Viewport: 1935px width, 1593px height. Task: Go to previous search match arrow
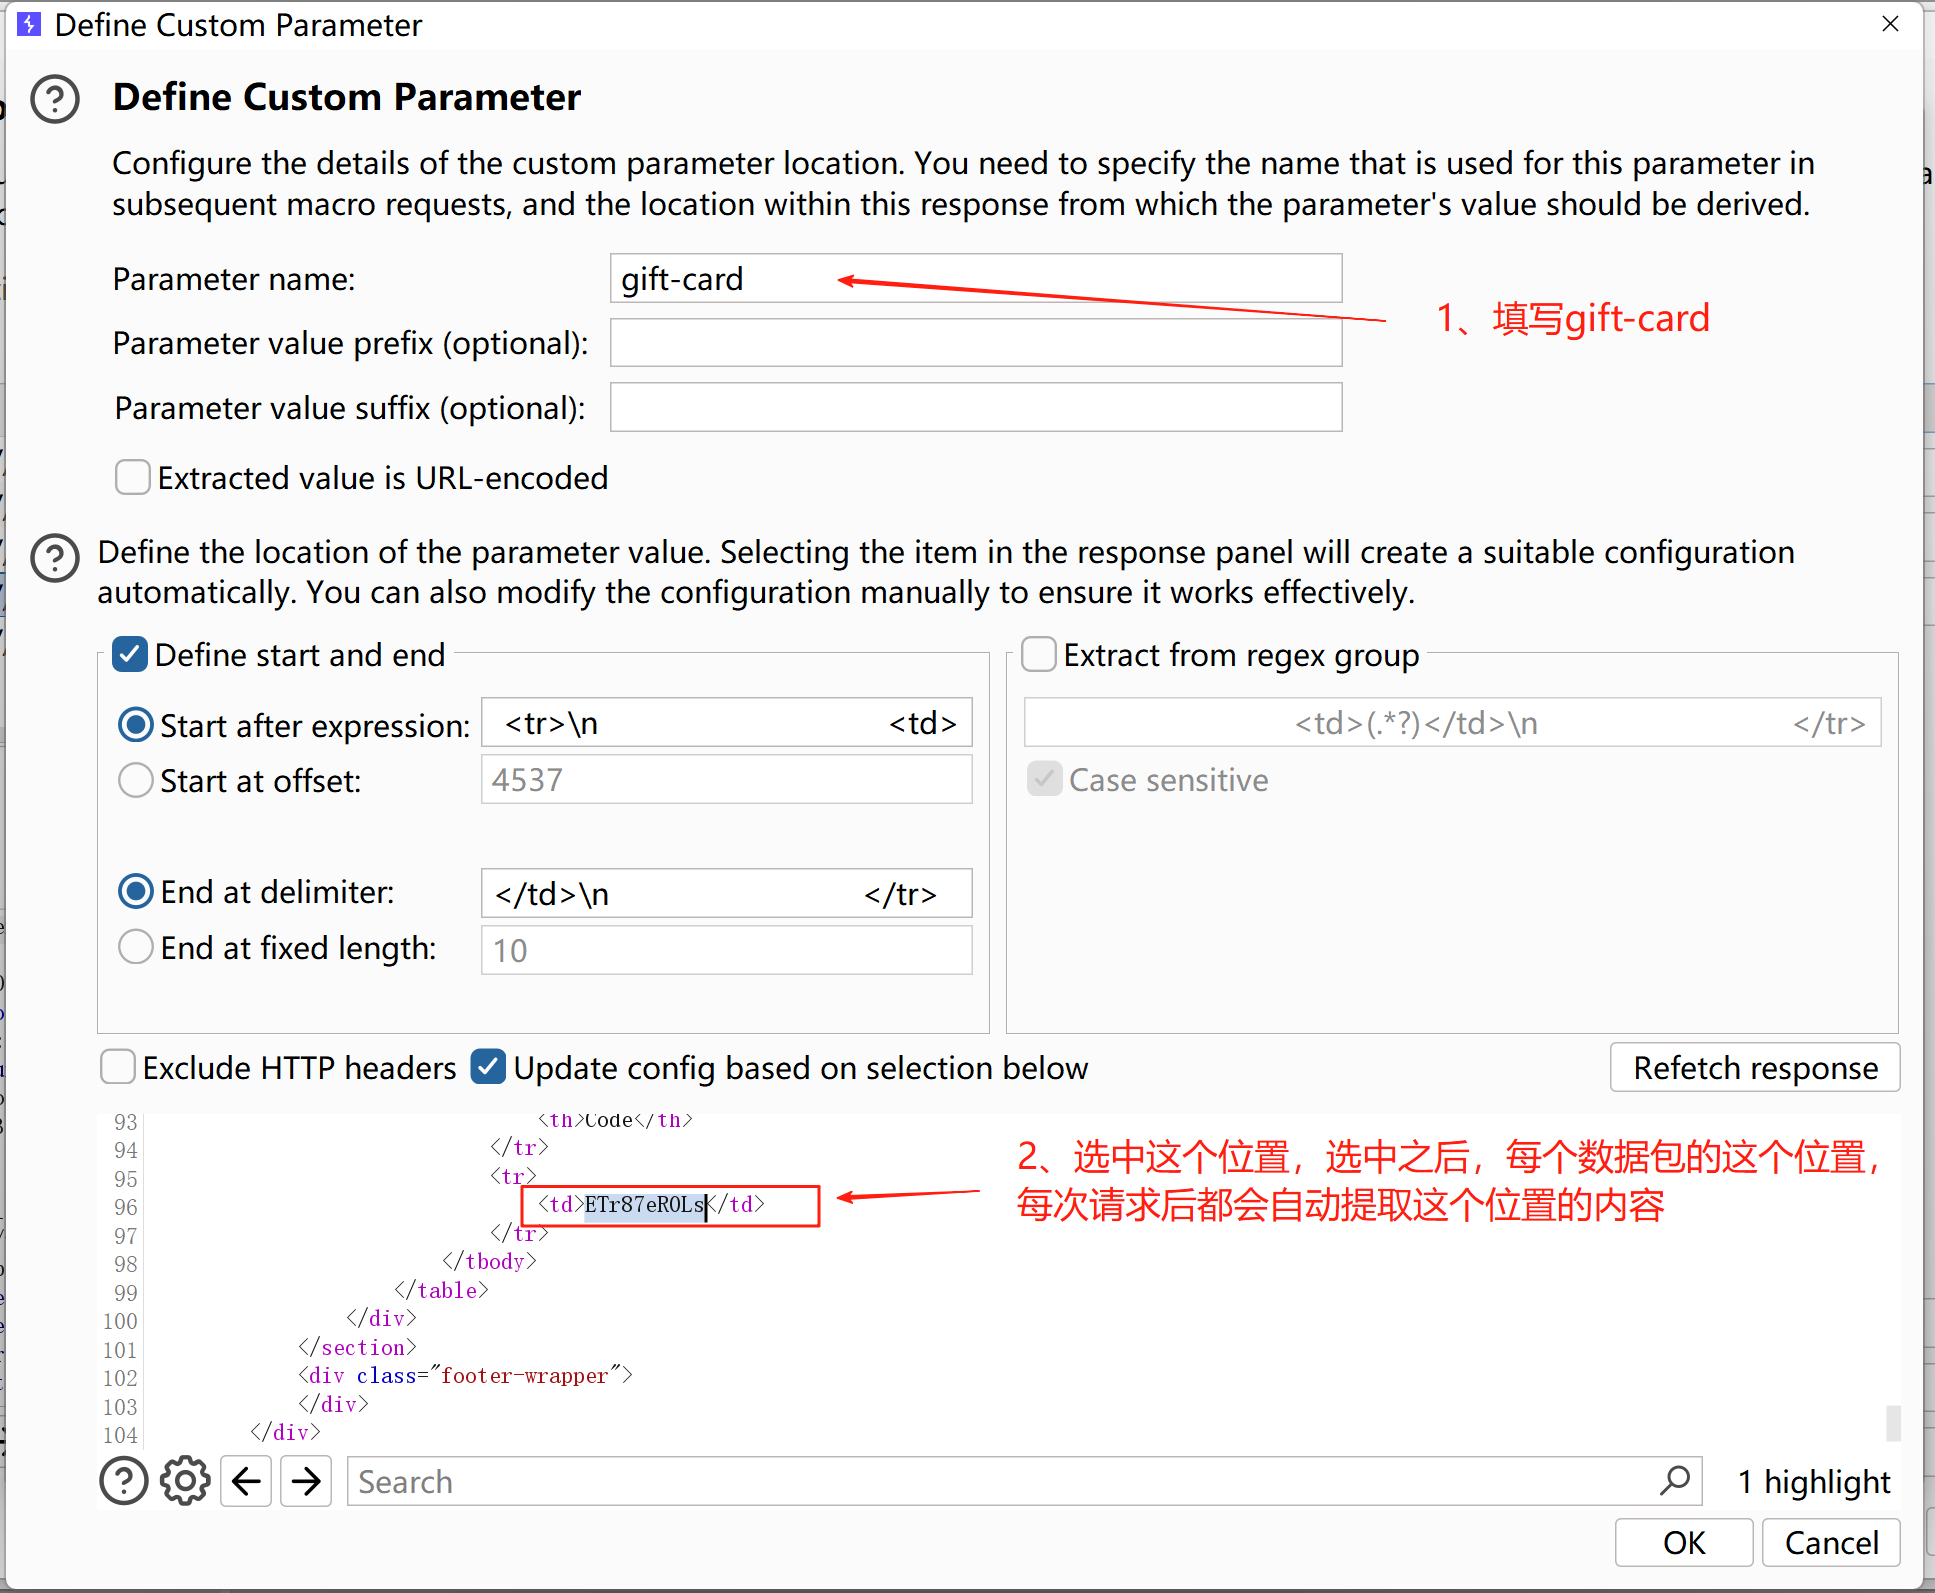point(246,1481)
